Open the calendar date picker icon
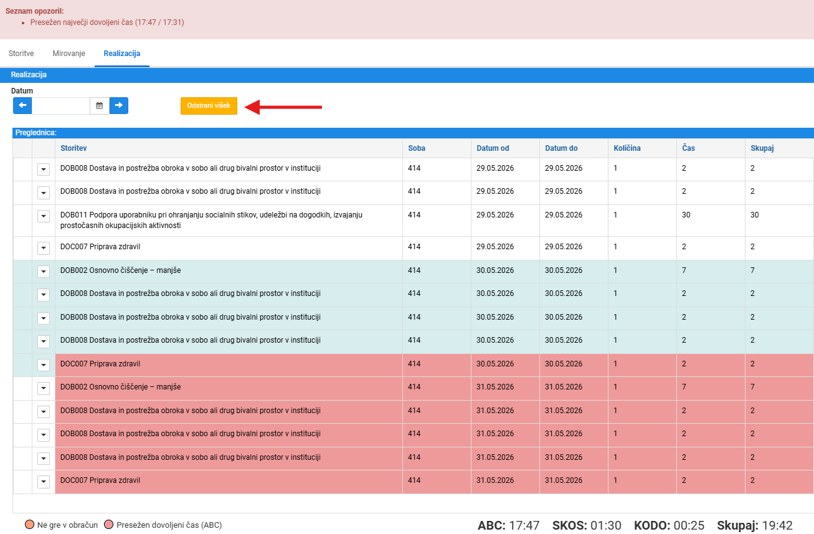Image resolution: width=814 pixels, height=534 pixels. click(x=100, y=105)
